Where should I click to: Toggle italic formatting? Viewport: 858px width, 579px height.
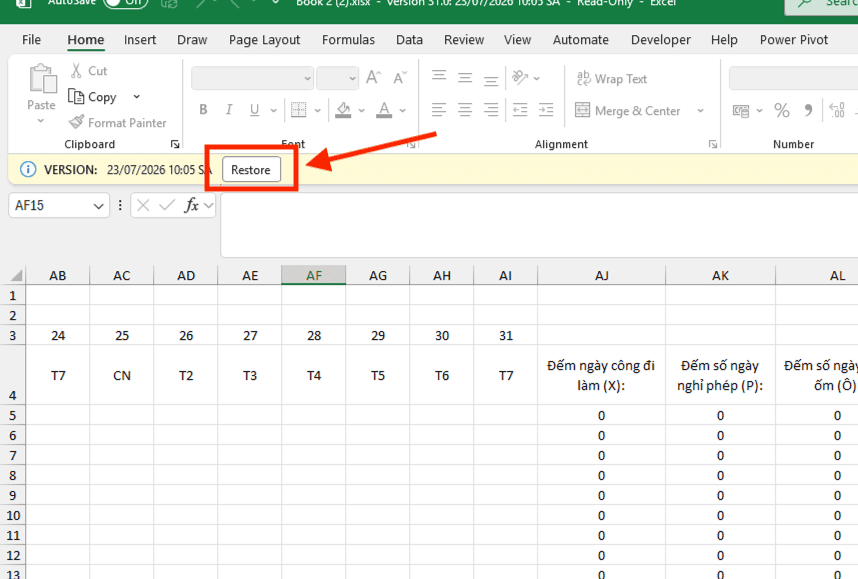pos(229,109)
